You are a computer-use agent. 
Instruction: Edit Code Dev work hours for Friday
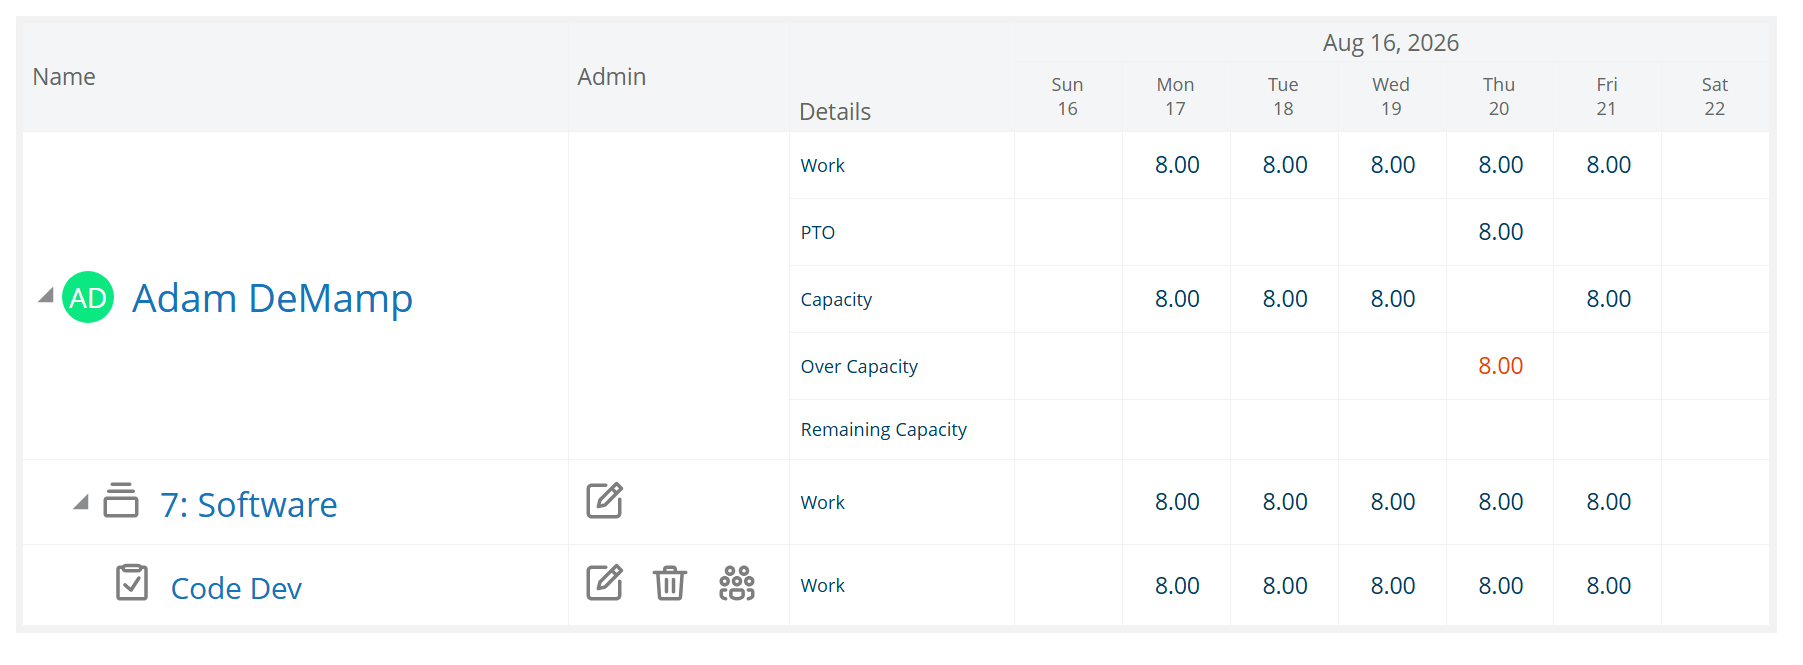(x=1608, y=586)
